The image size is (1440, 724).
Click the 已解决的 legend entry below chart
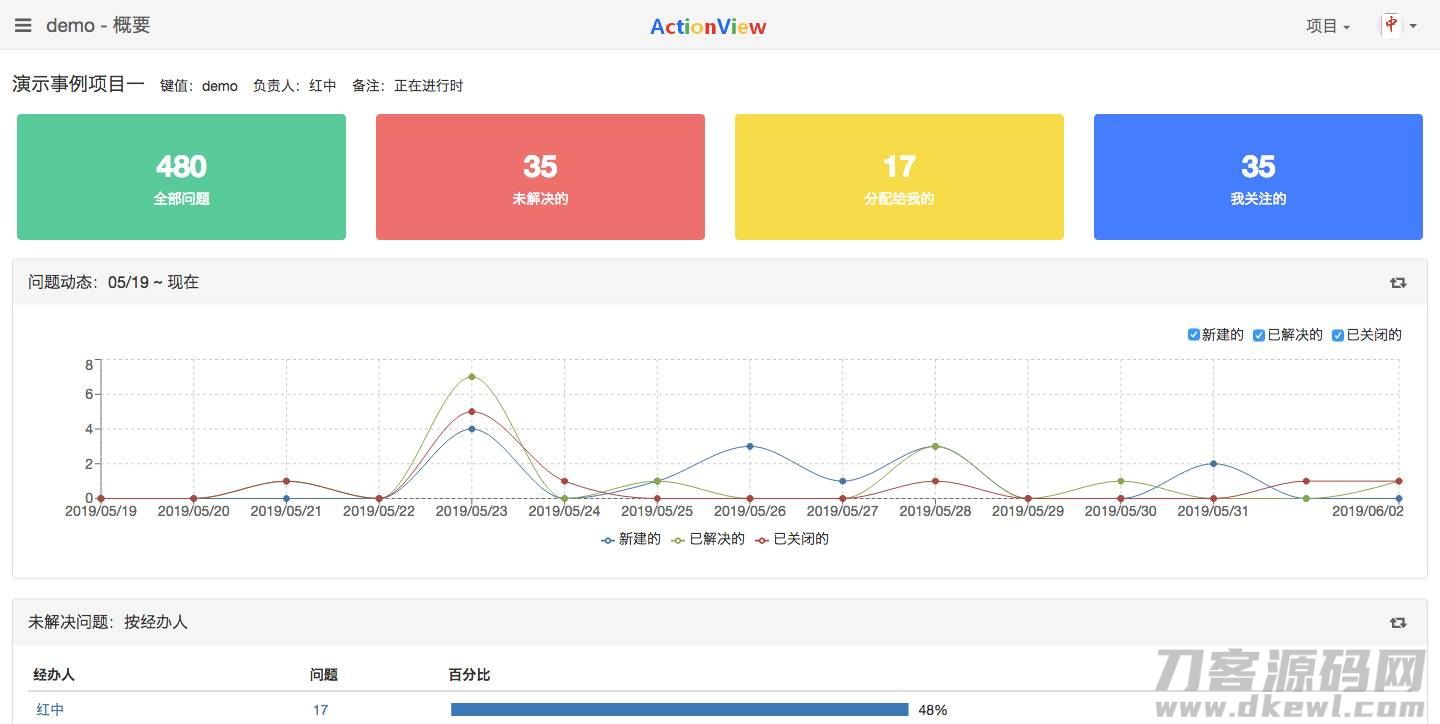click(708, 539)
